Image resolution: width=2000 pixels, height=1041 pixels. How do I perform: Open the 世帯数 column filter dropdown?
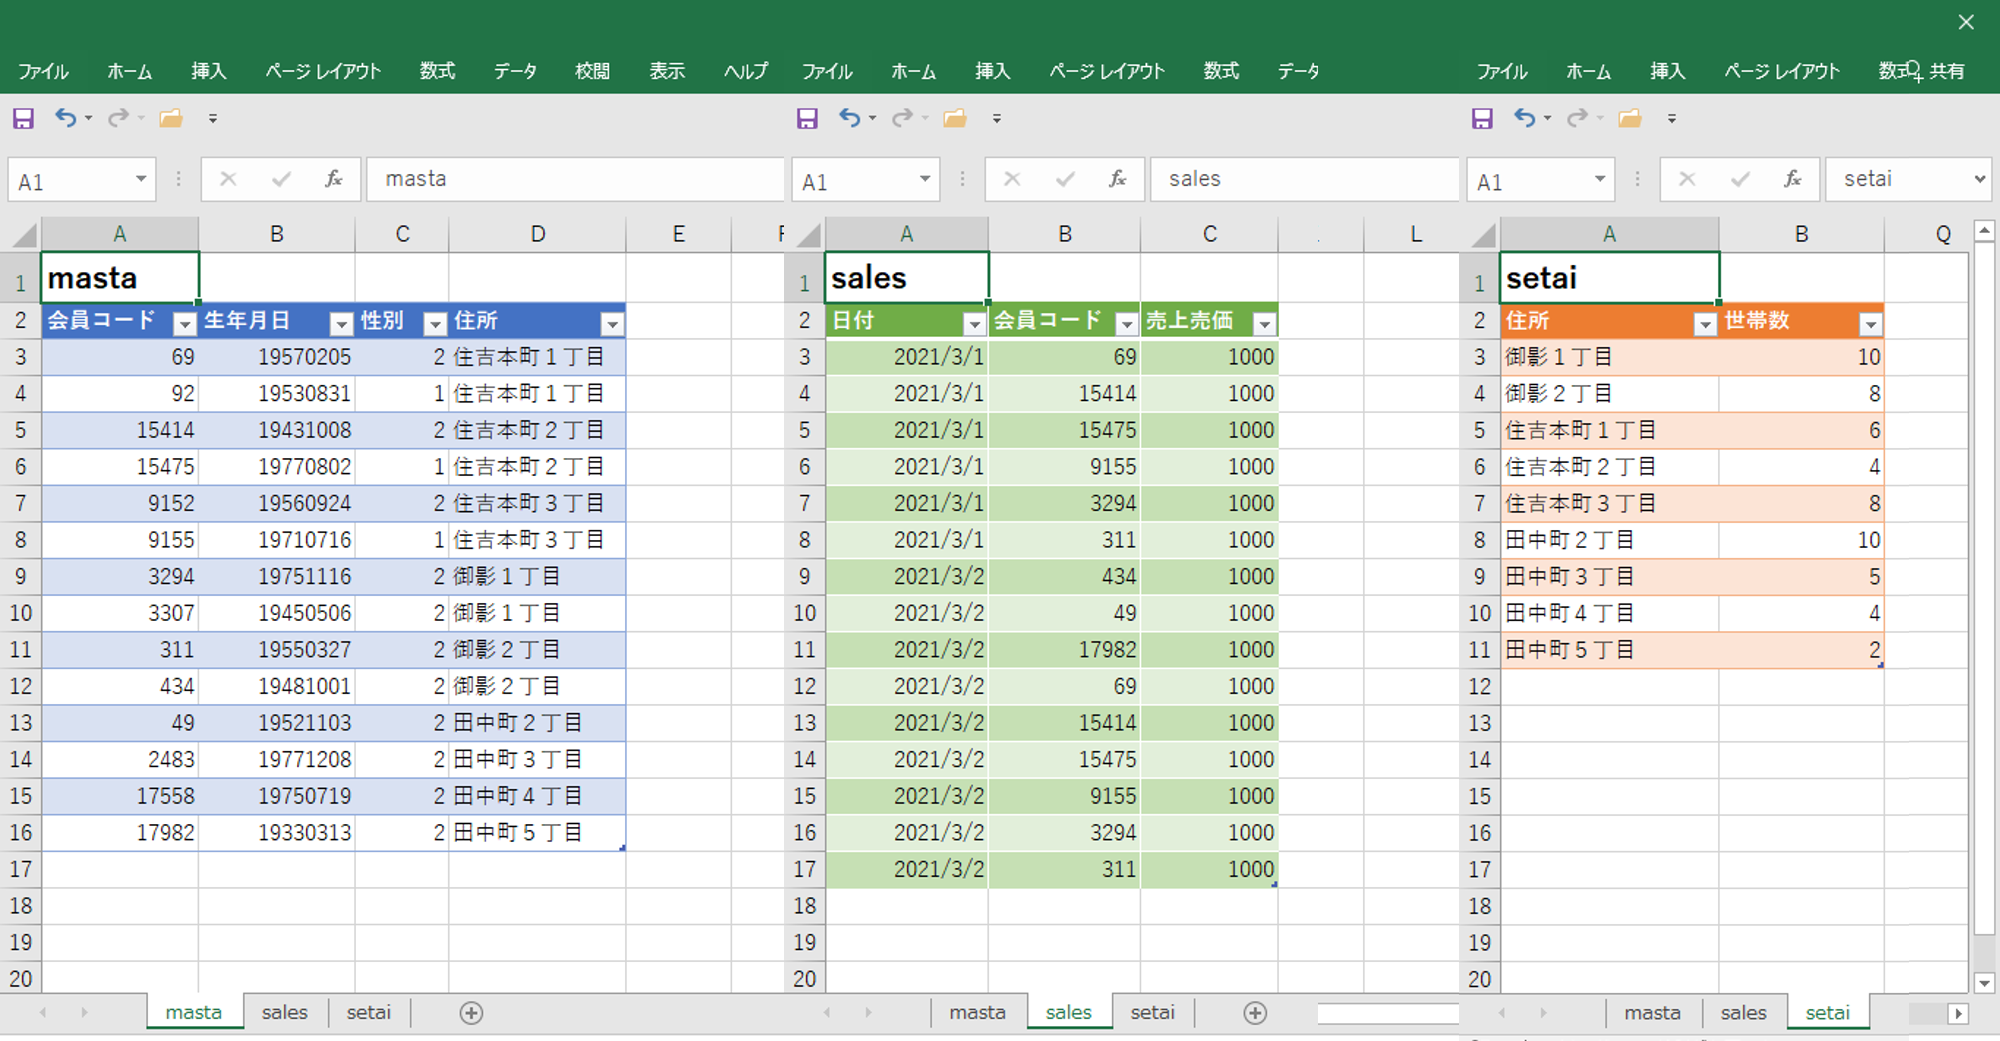[1870, 323]
